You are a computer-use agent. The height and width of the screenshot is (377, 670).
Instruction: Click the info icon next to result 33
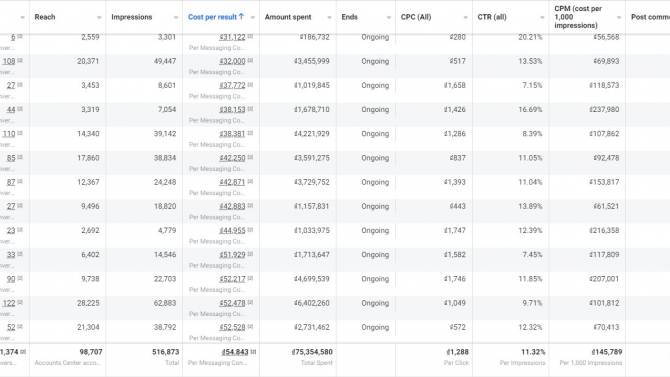pos(20,254)
